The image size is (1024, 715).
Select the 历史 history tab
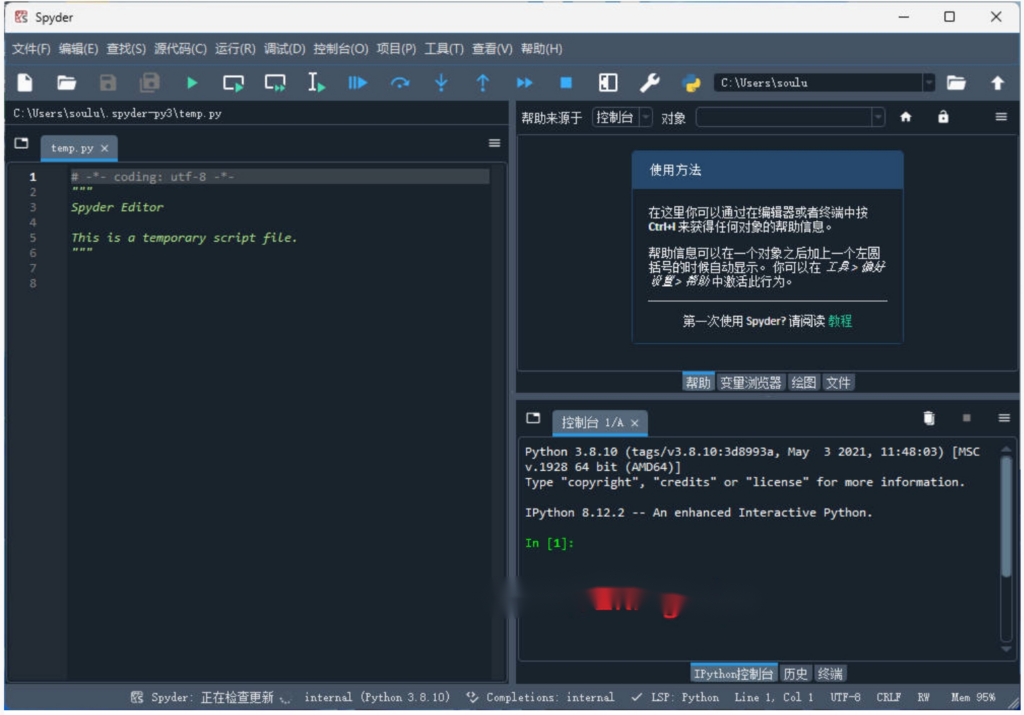pyautogui.click(x=795, y=674)
